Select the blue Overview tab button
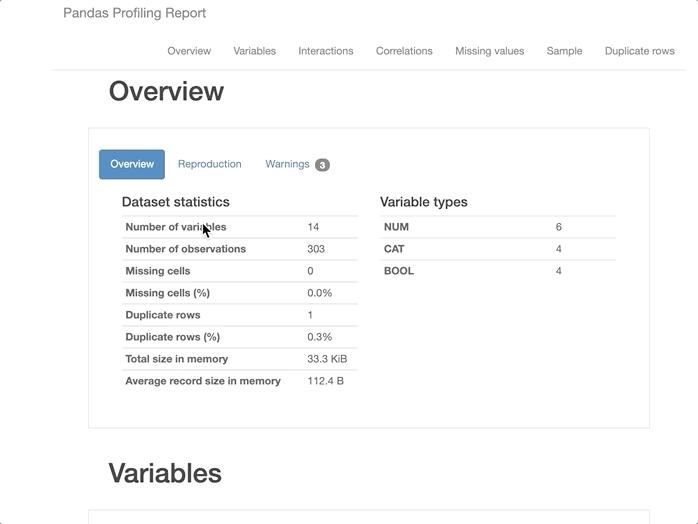This screenshot has width=698, height=524. (x=132, y=164)
